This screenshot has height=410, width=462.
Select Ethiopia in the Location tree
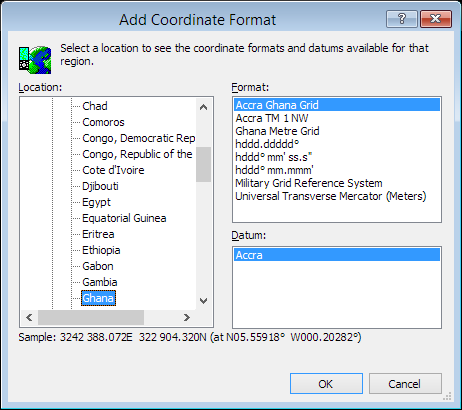pyautogui.click(x=101, y=250)
